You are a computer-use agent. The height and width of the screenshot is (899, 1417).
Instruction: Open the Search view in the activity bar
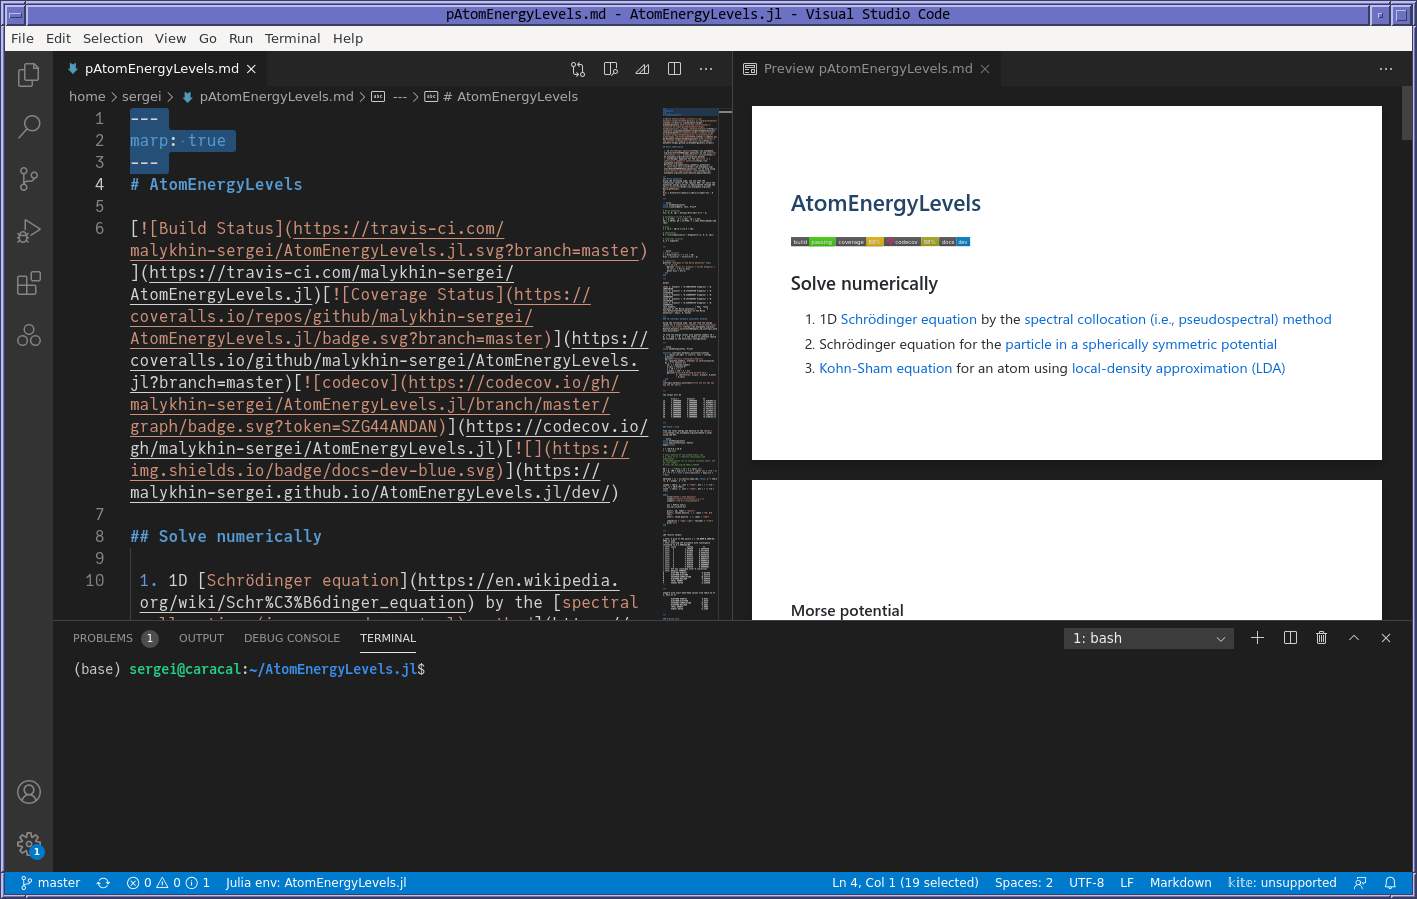29,127
